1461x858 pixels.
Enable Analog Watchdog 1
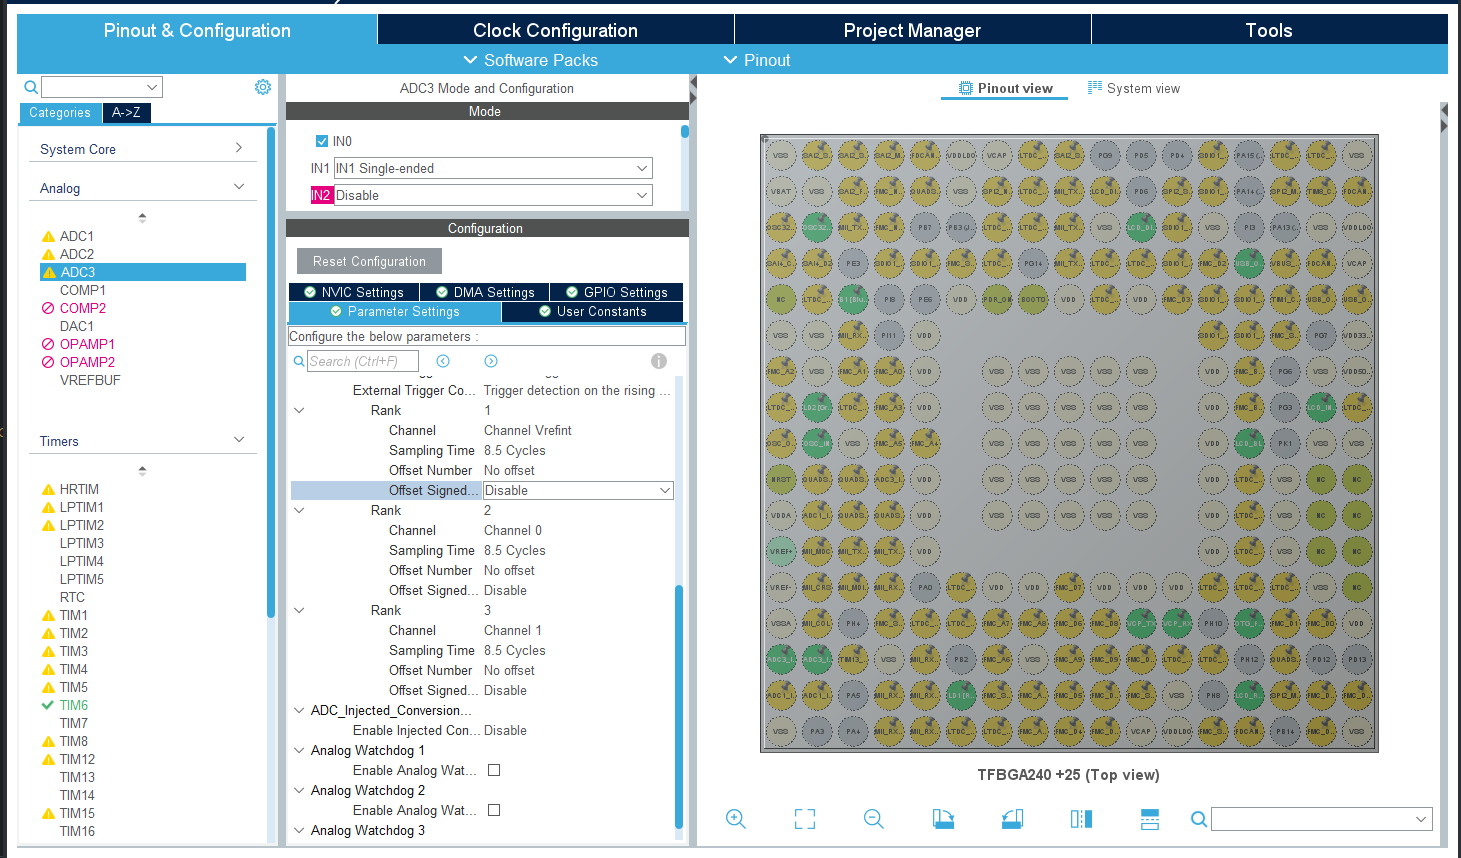493,770
